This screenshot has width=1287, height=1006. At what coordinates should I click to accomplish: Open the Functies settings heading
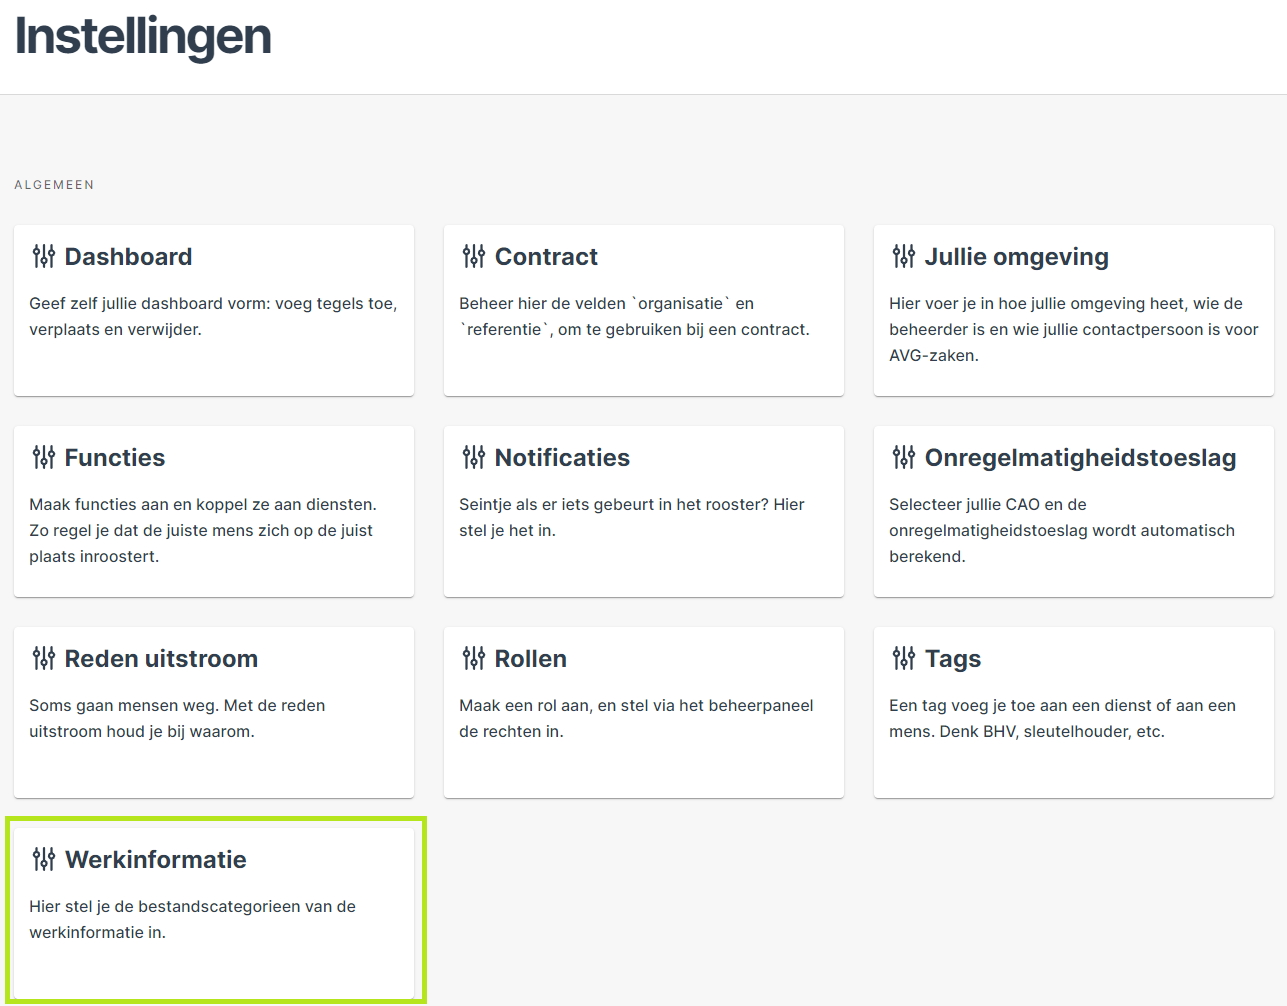[x=115, y=458]
